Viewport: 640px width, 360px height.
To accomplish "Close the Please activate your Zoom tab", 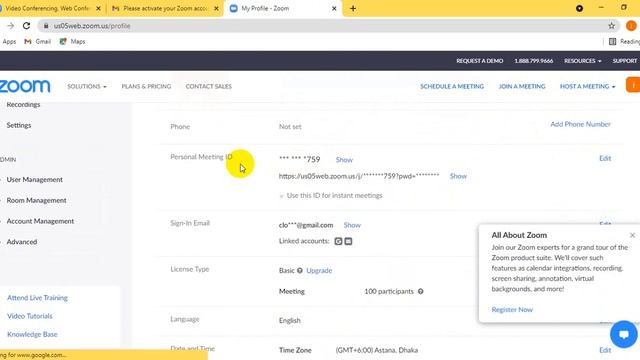I will click(216, 8).
